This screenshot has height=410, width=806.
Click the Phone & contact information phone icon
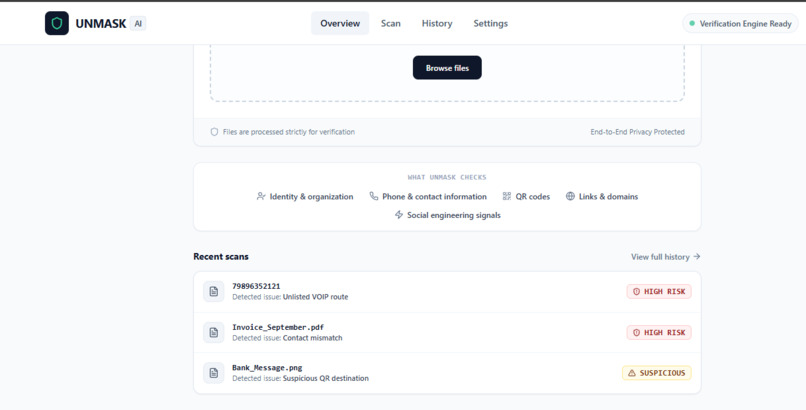click(x=374, y=196)
